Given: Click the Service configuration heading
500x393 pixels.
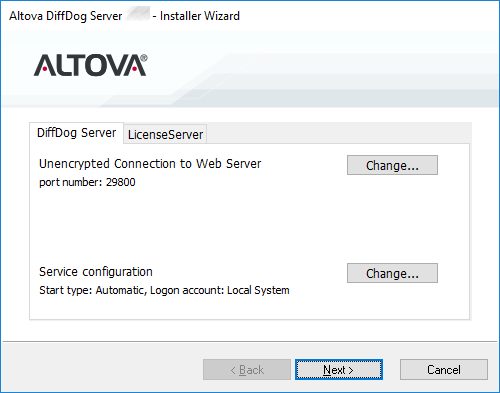Looking at the screenshot, I should click(96, 272).
